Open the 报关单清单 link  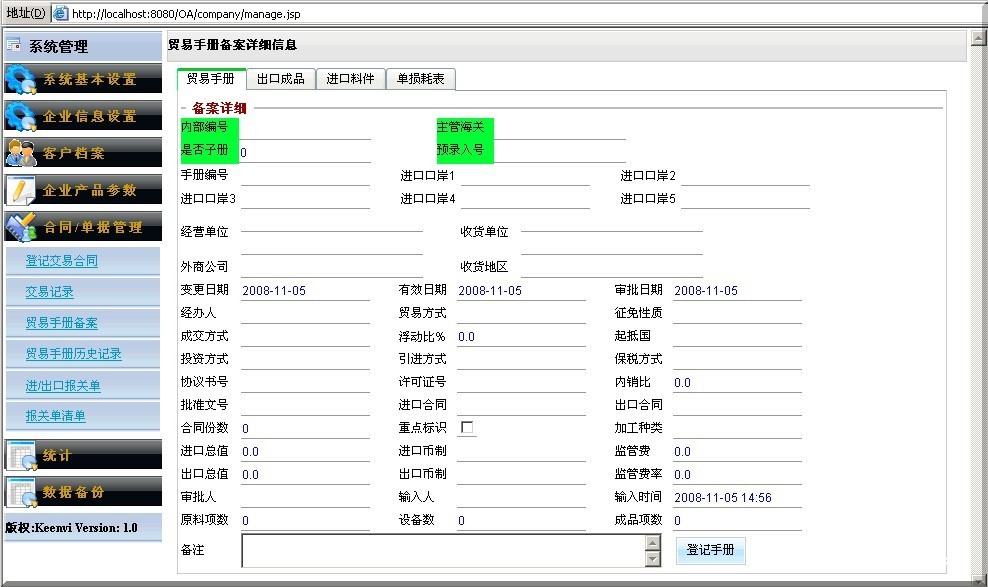click(56, 416)
